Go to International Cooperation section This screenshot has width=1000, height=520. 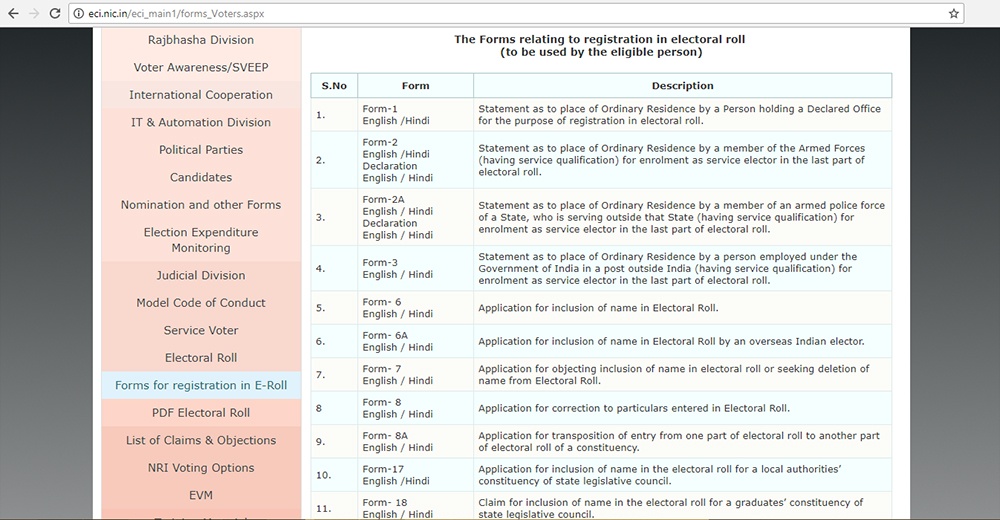tap(201, 95)
